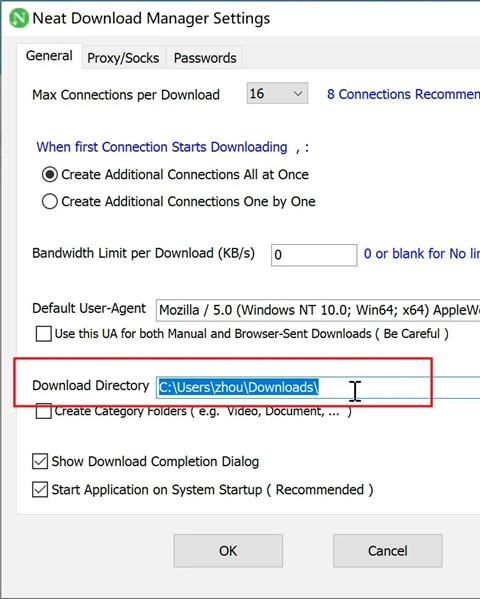Open the Passwords tab
The height and width of the screenshot is (599, 480).
(x=205, y=58)
